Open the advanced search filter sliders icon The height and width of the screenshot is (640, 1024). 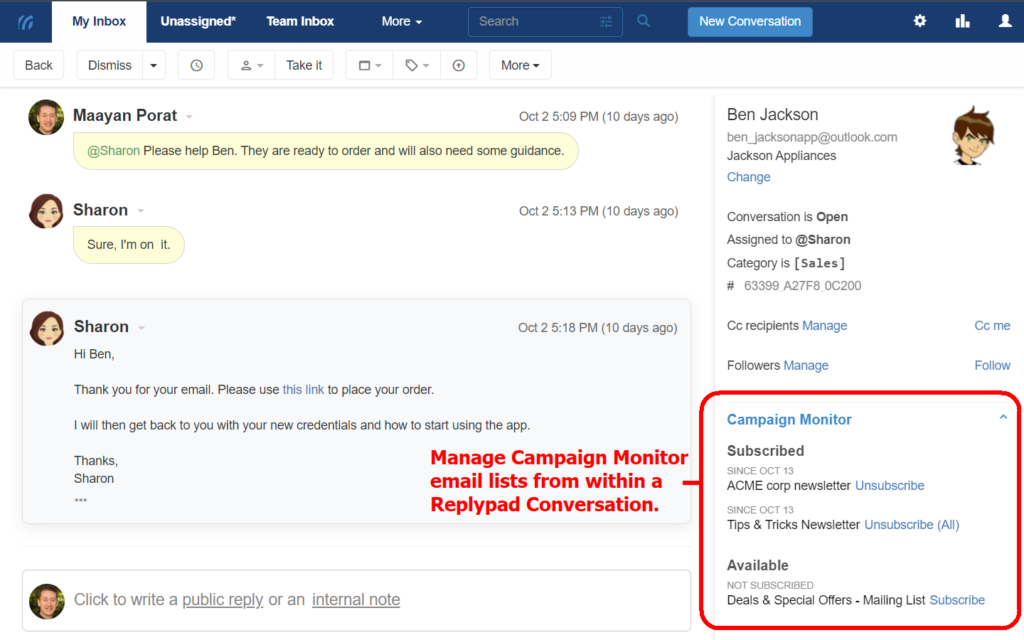click(606, 20)
